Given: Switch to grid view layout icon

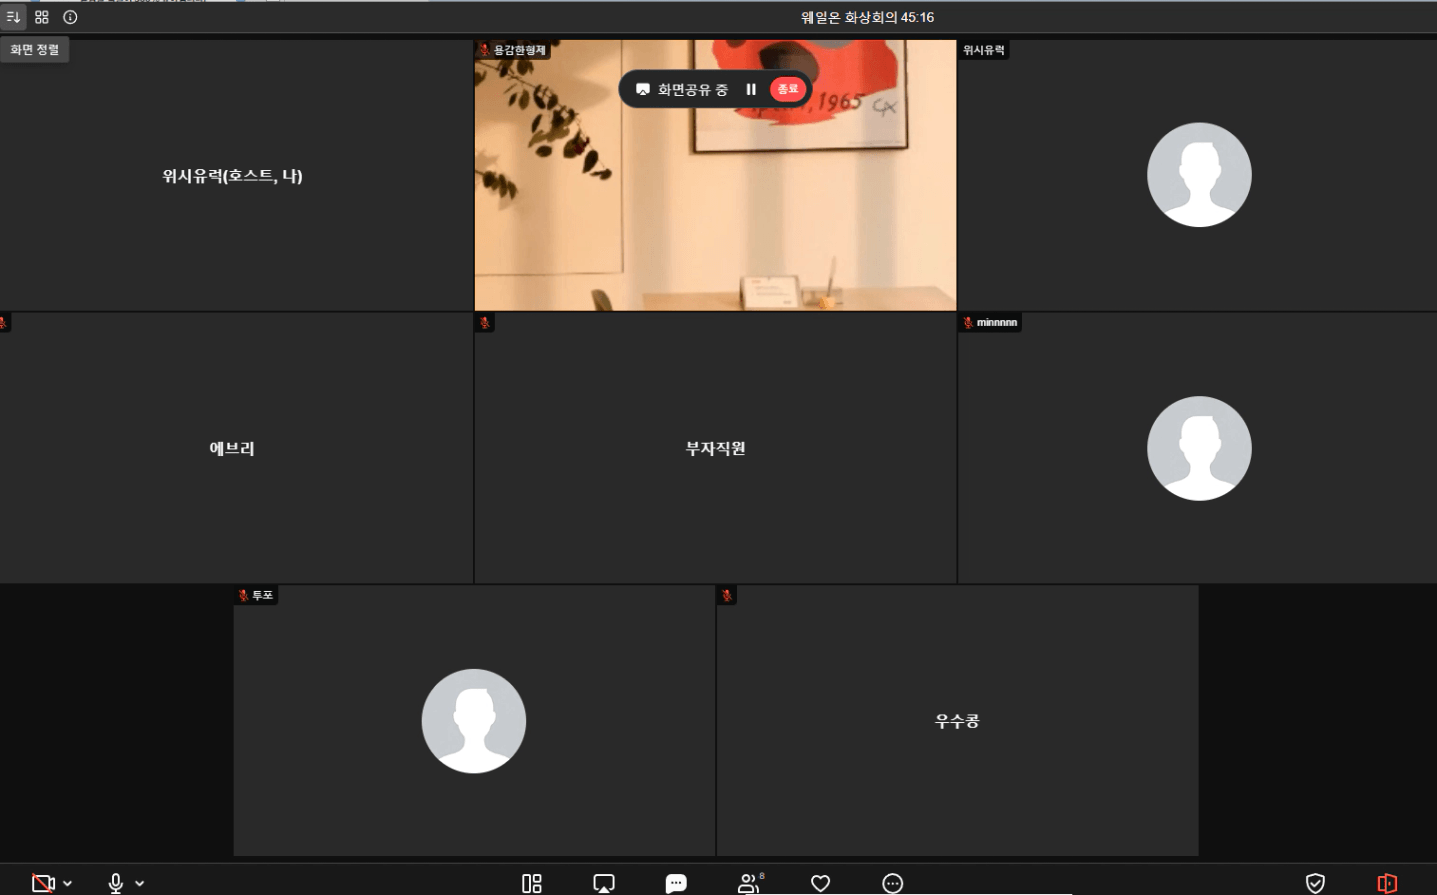Looking at the screenshot, I should click(42, 17).
